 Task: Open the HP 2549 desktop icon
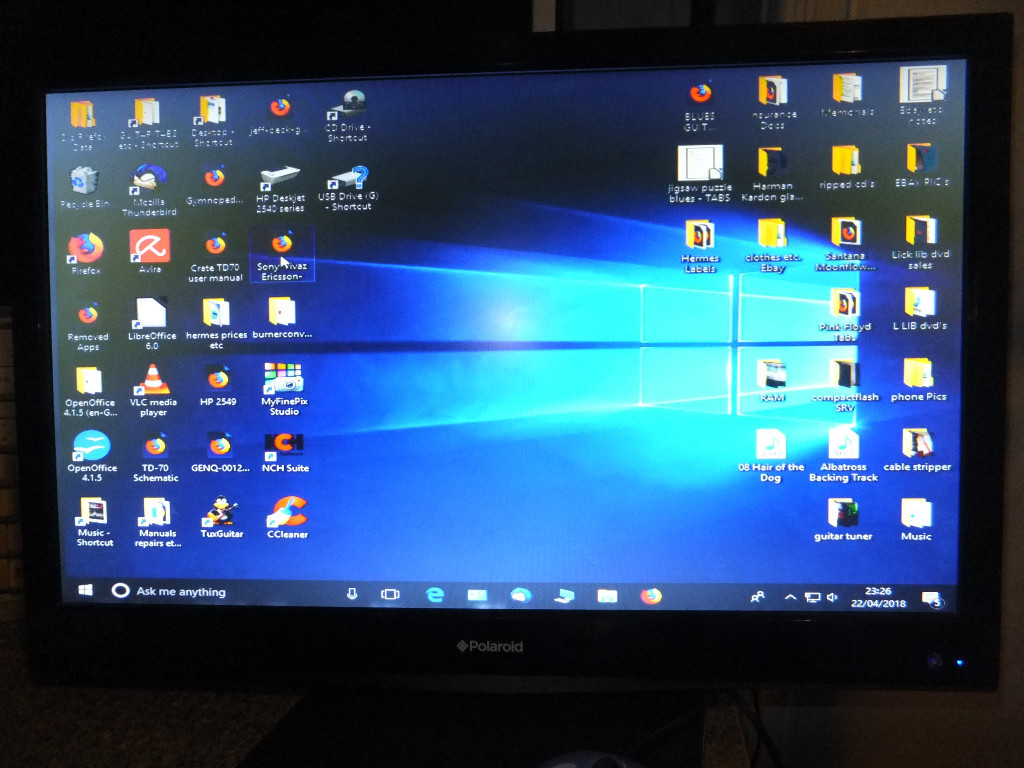(x=218, y=386)
